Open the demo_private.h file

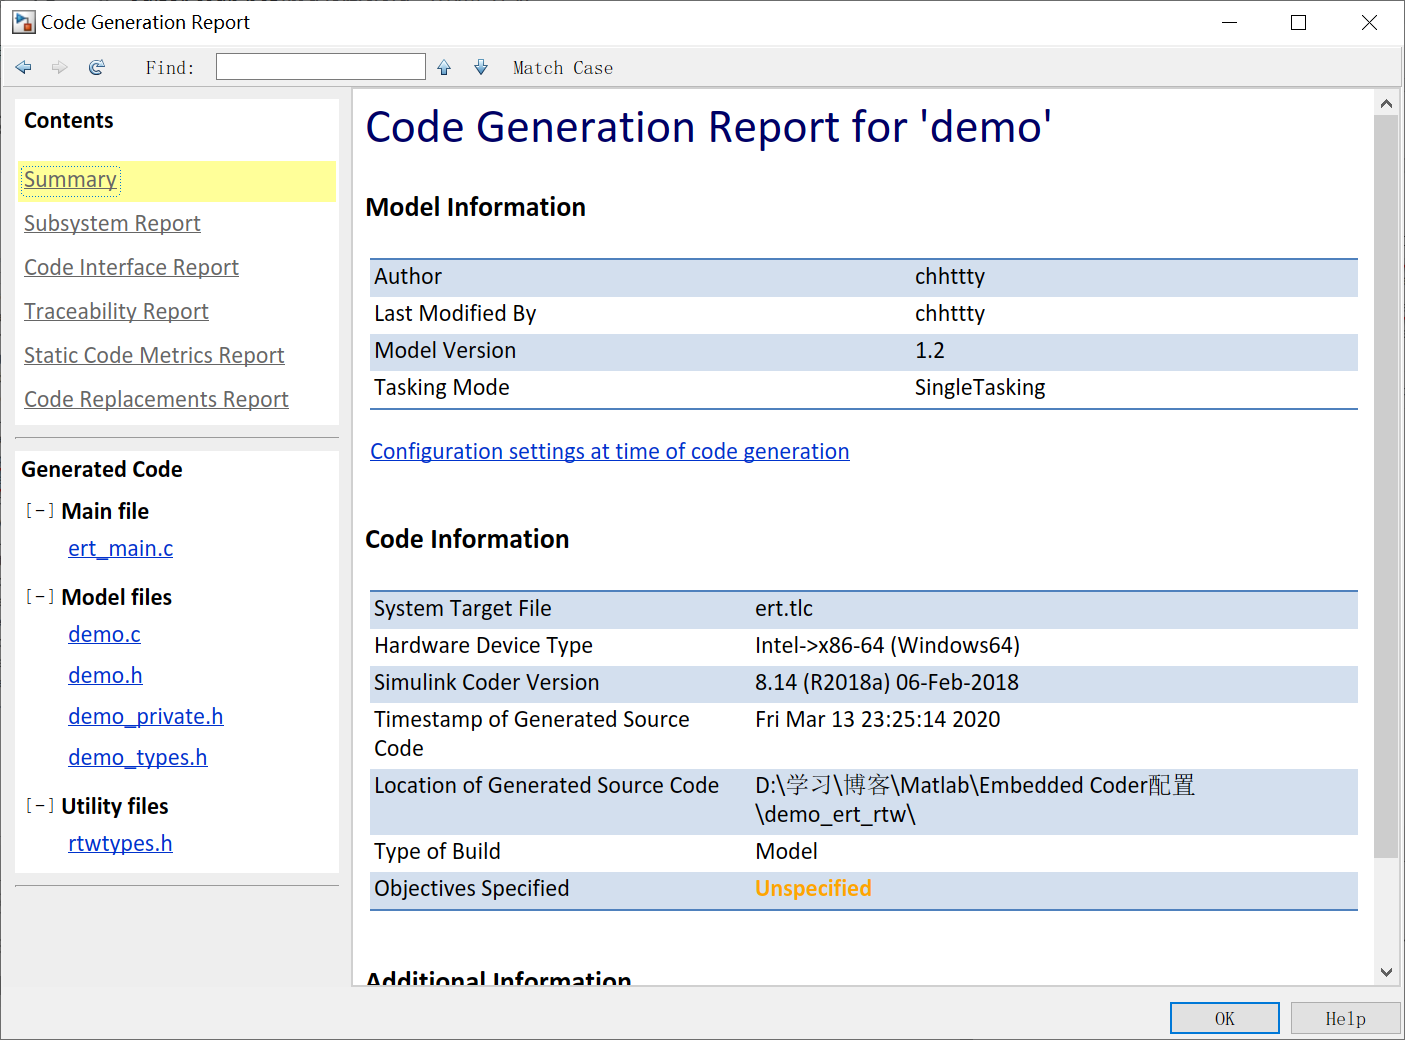145,717
